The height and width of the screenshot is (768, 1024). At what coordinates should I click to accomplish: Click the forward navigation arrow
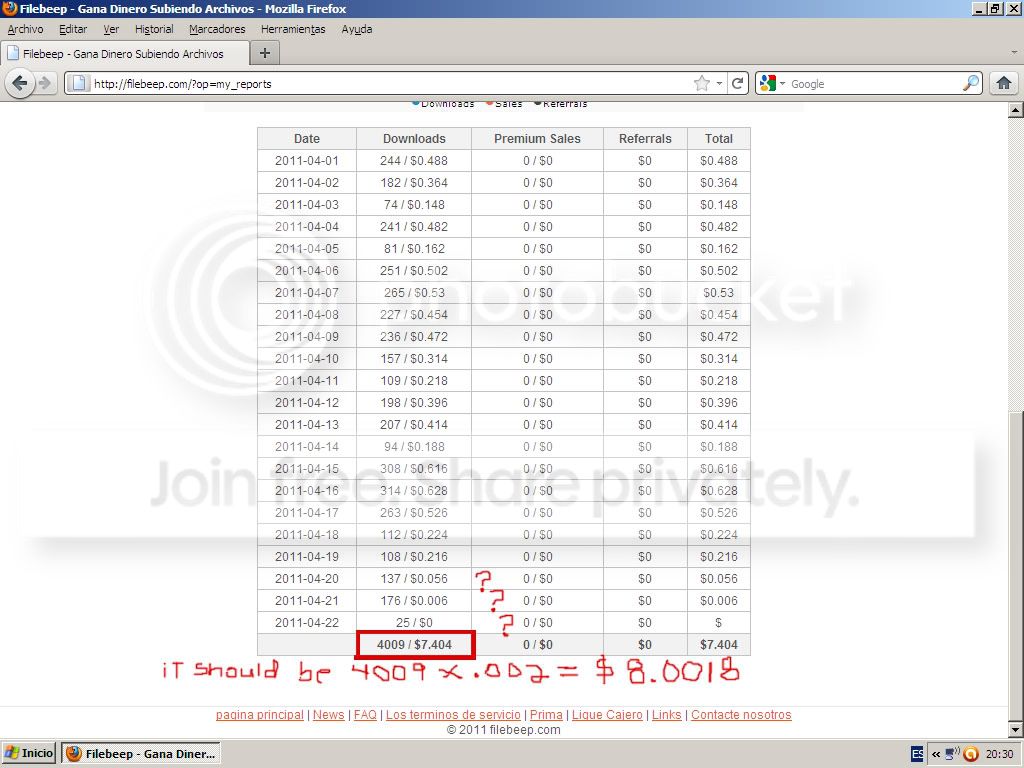point(44,84)
